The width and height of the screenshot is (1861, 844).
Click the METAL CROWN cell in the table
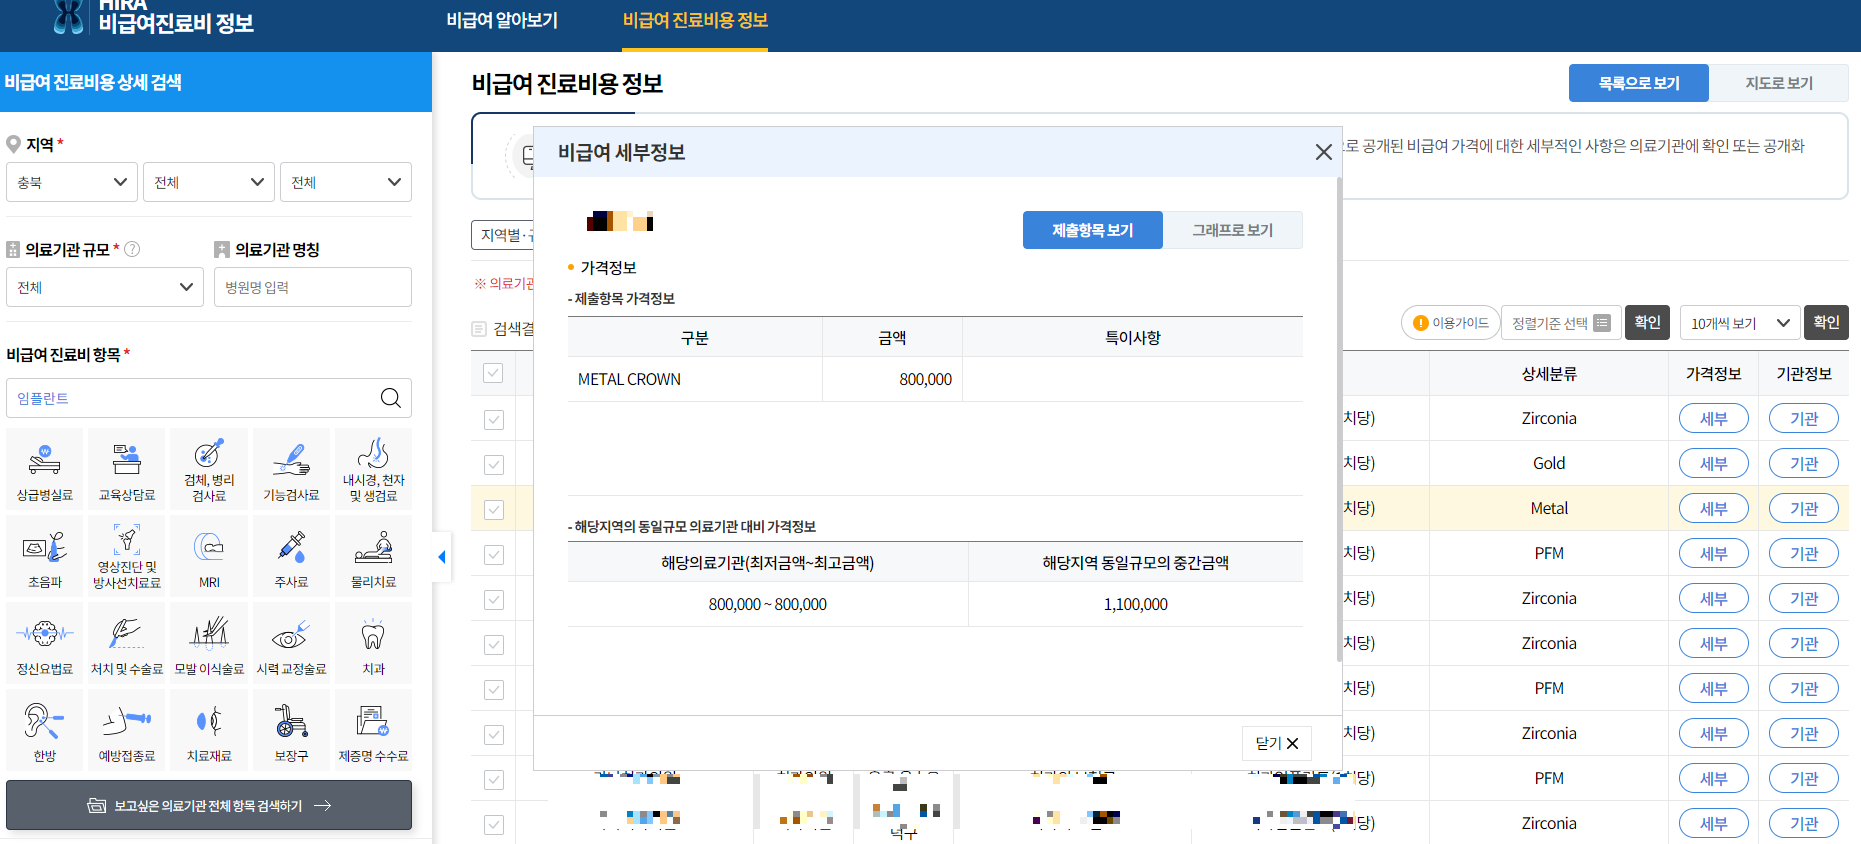(695, 380)
